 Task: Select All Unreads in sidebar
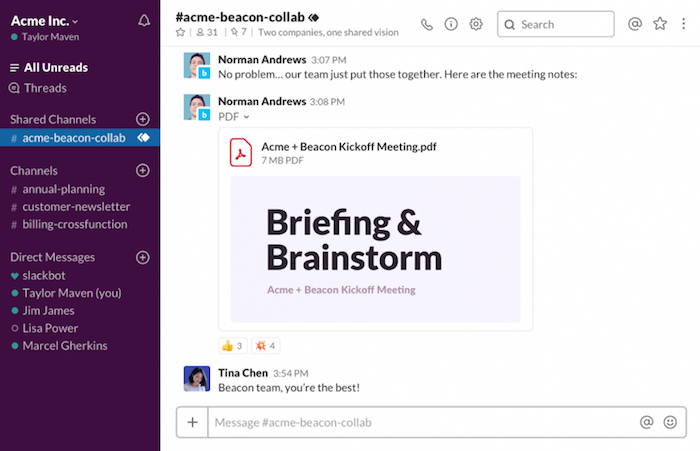(x=55, y=68)
